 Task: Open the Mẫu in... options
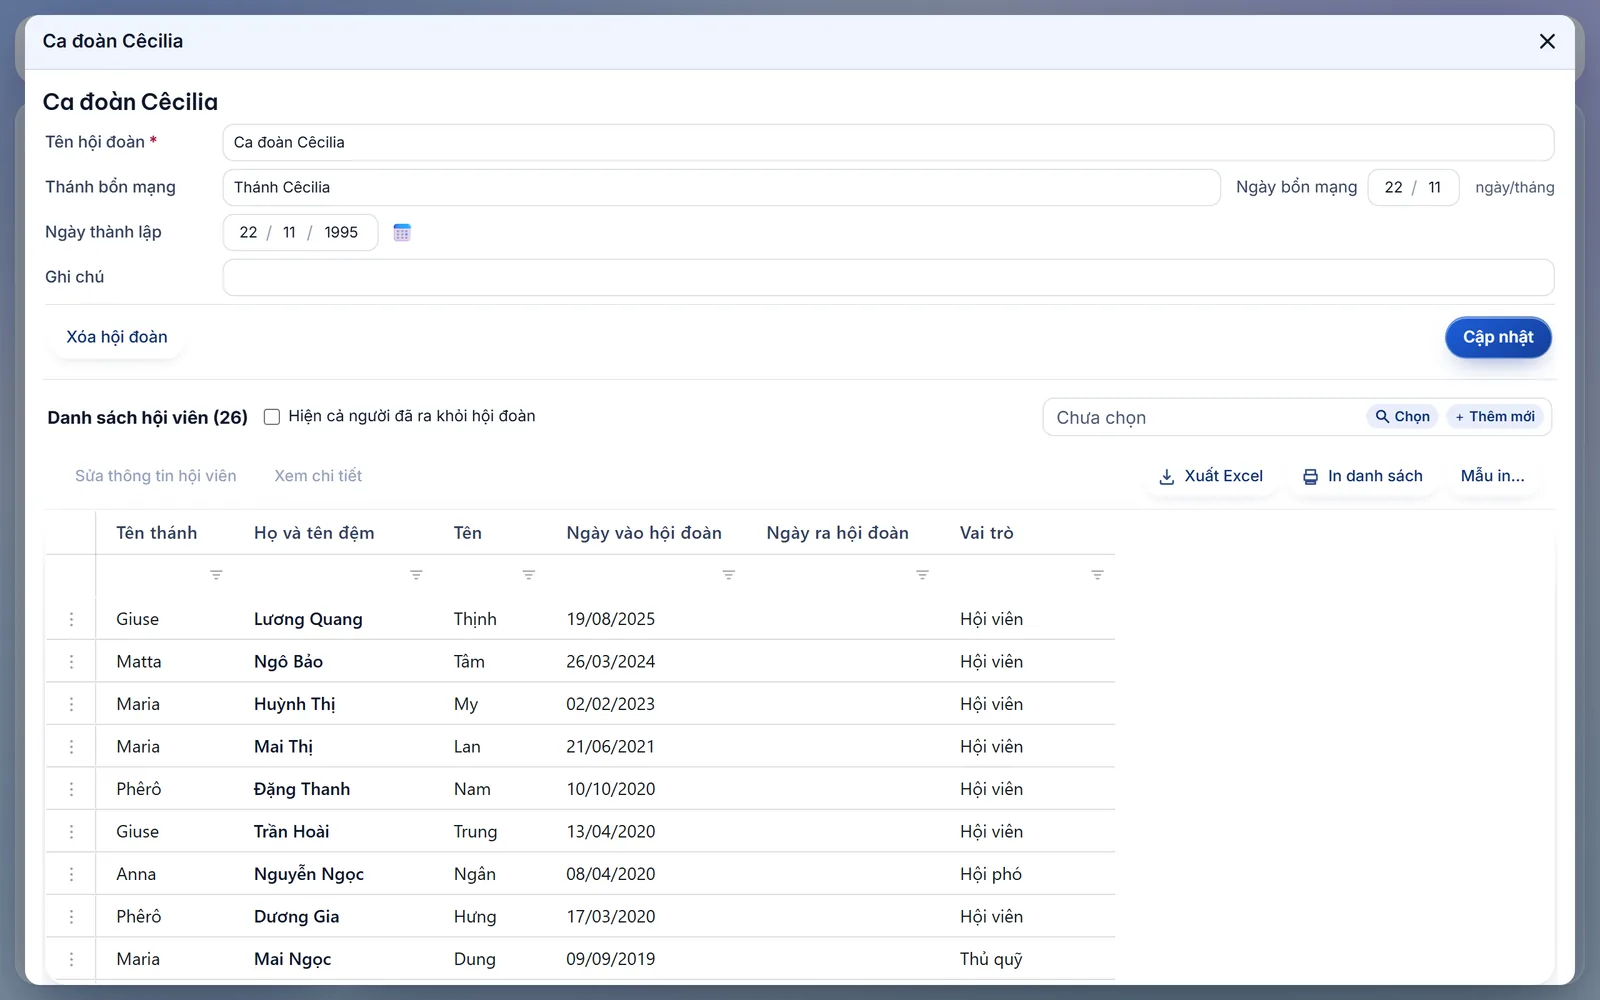pyautogui.click(x=1493, y=476)
